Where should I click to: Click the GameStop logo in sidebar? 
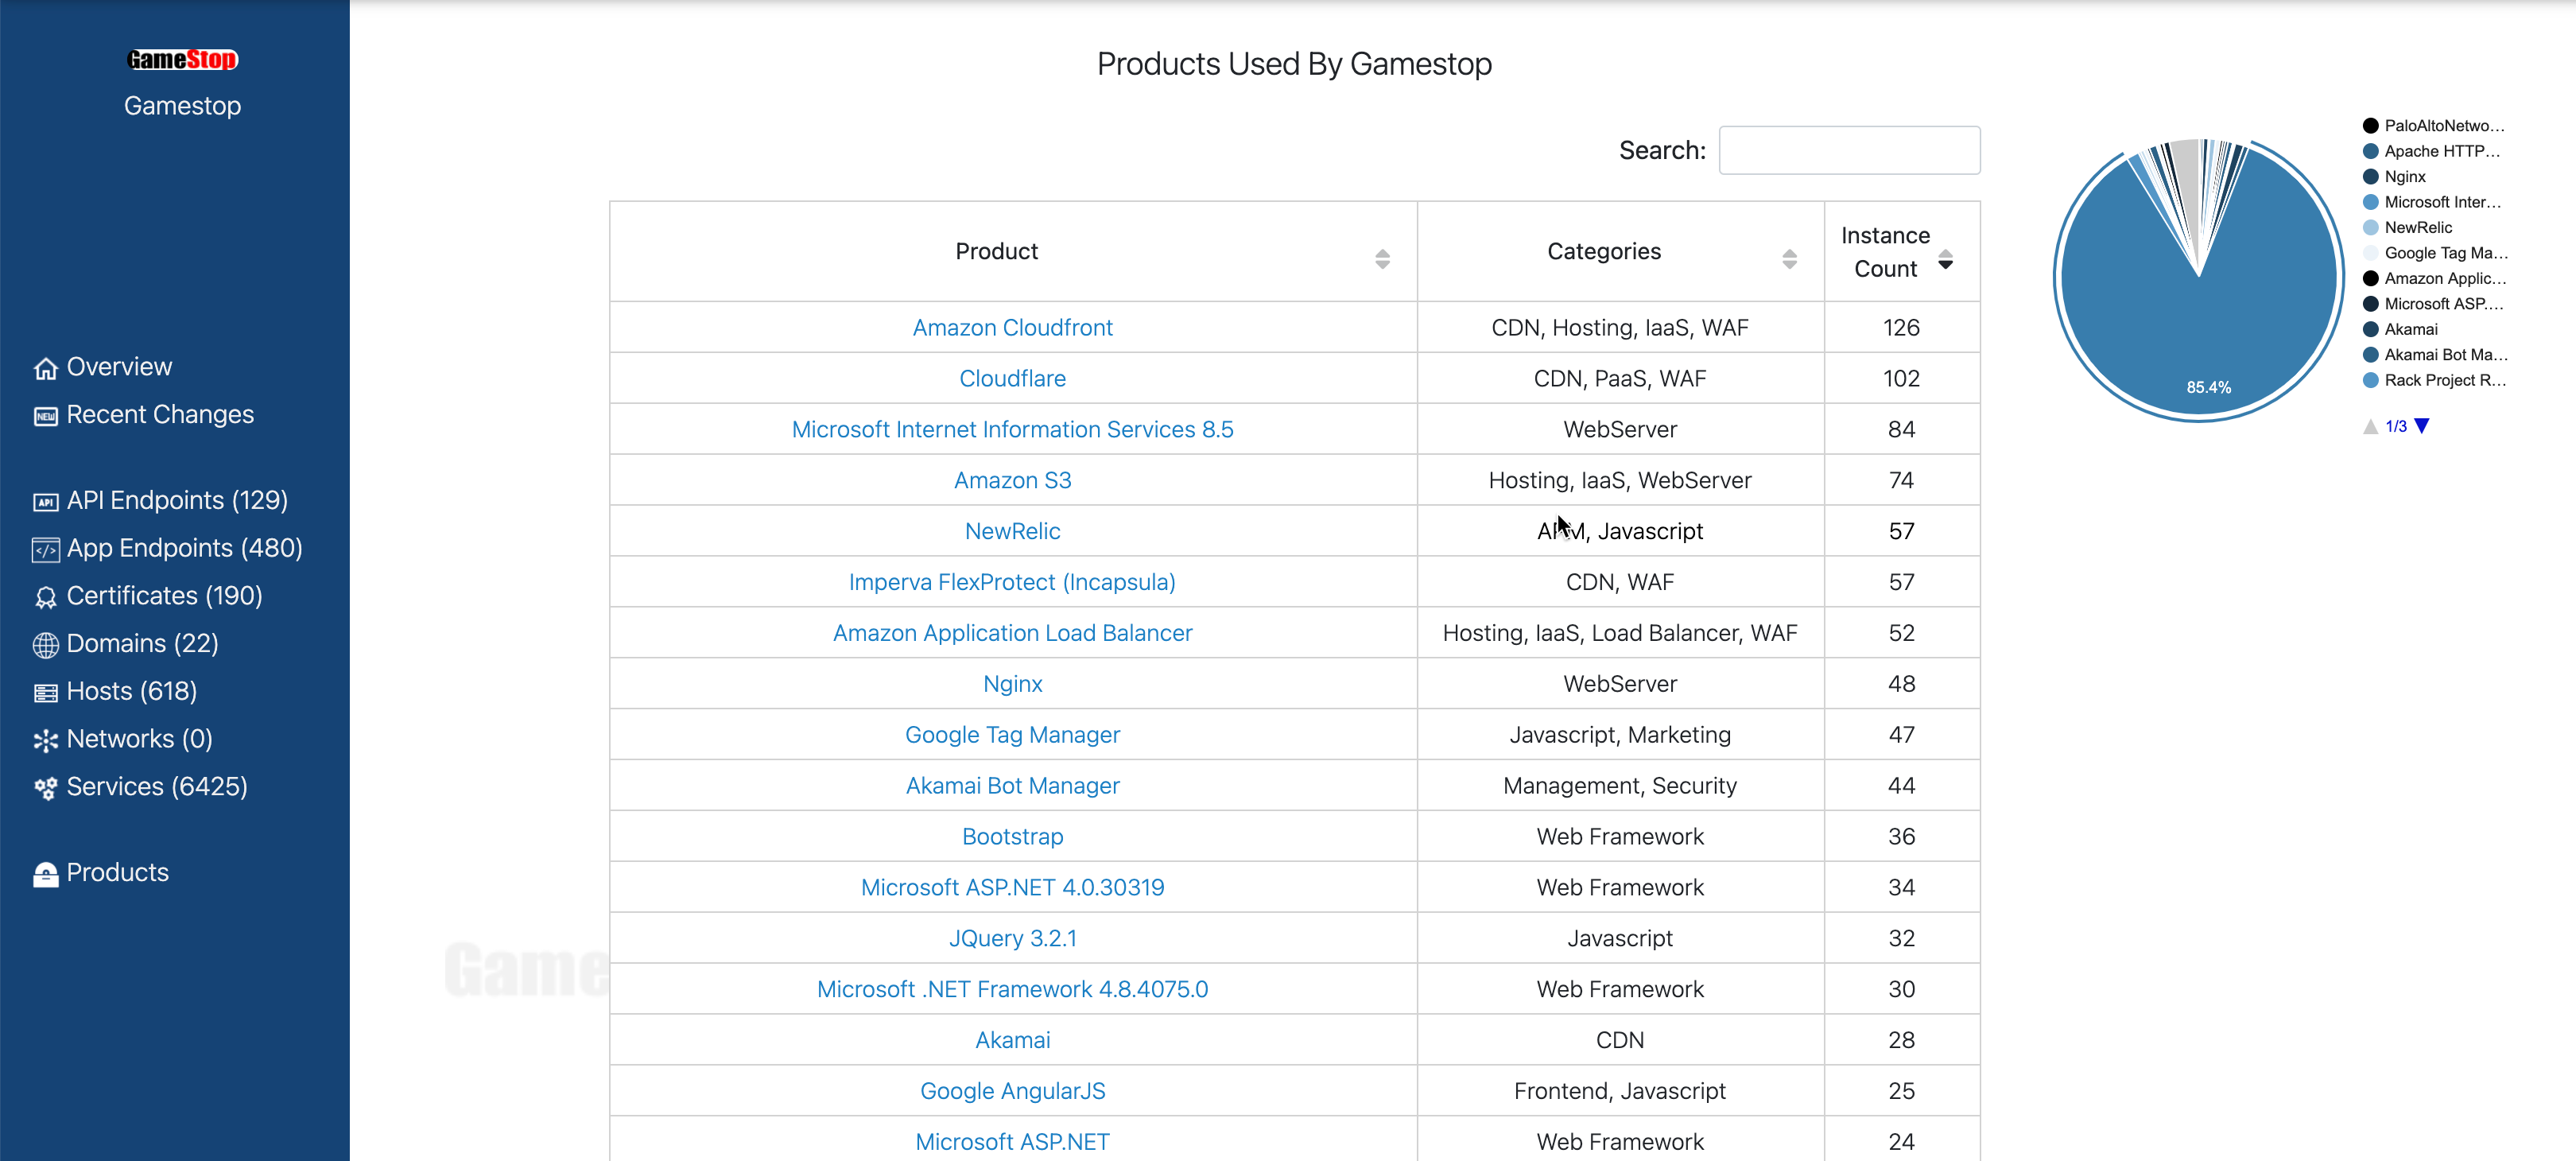coord(182,60)
